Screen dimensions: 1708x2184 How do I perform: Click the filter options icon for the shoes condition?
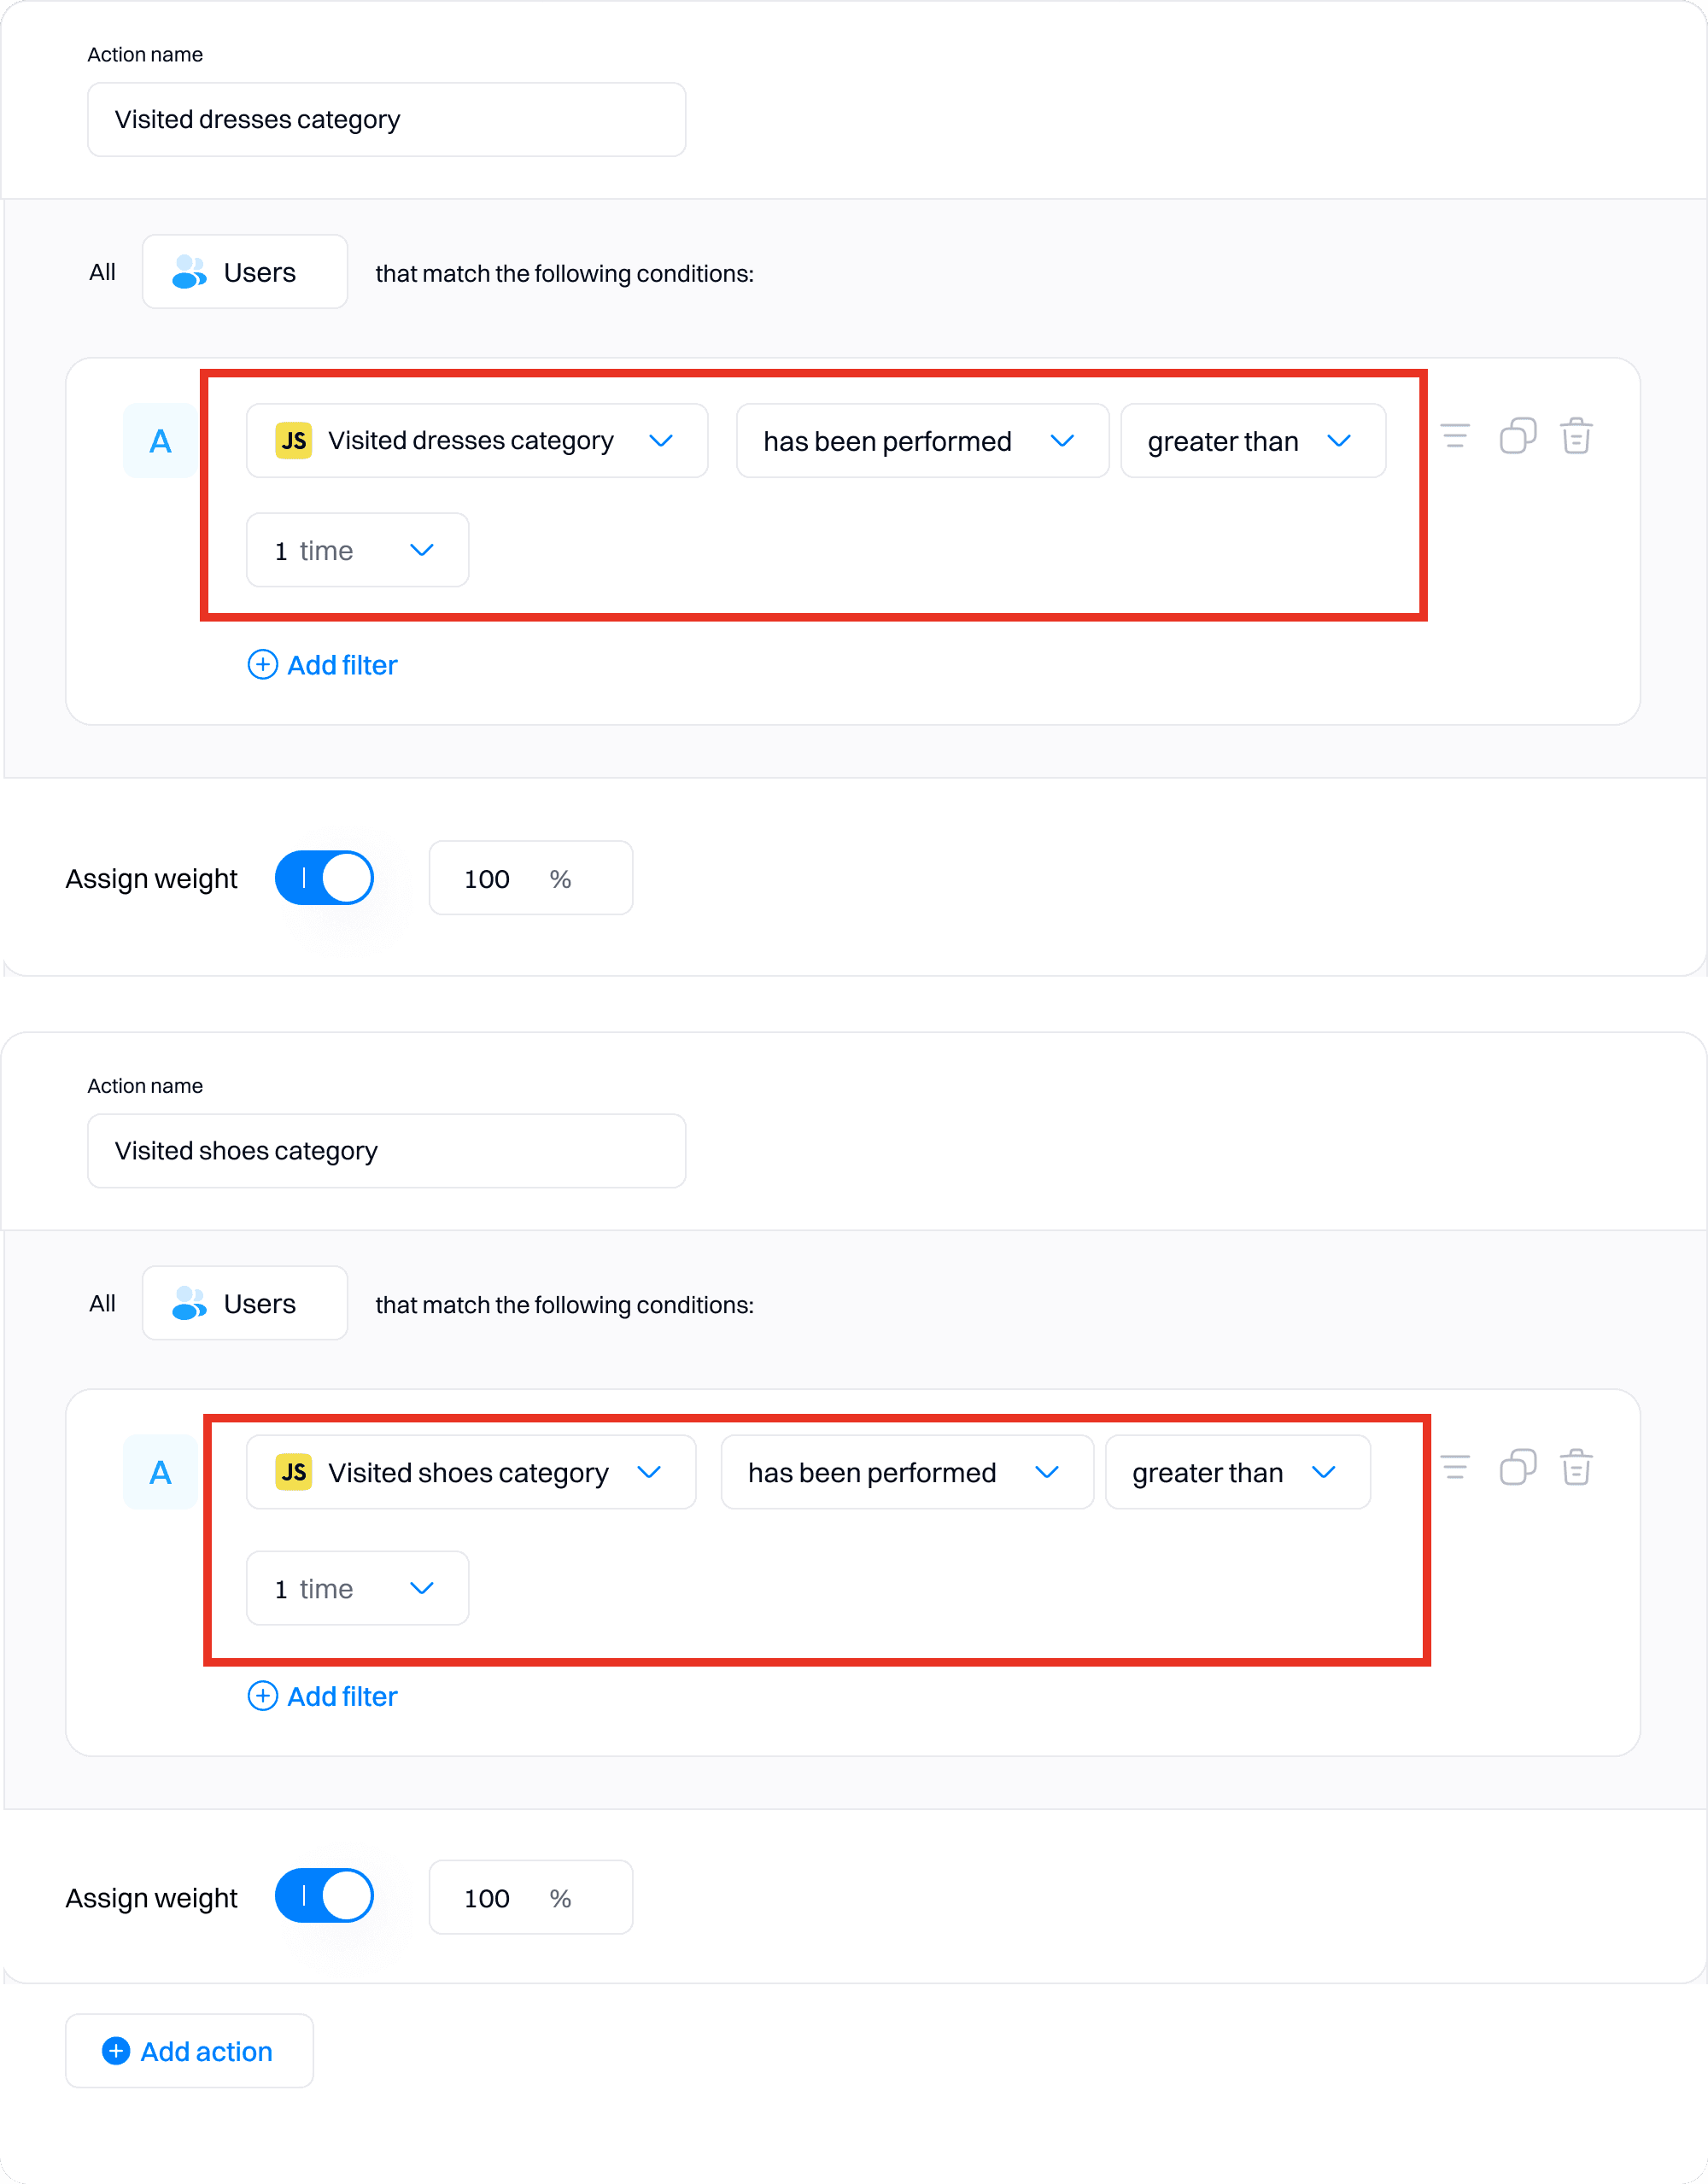click(x=1455, y=1468)
